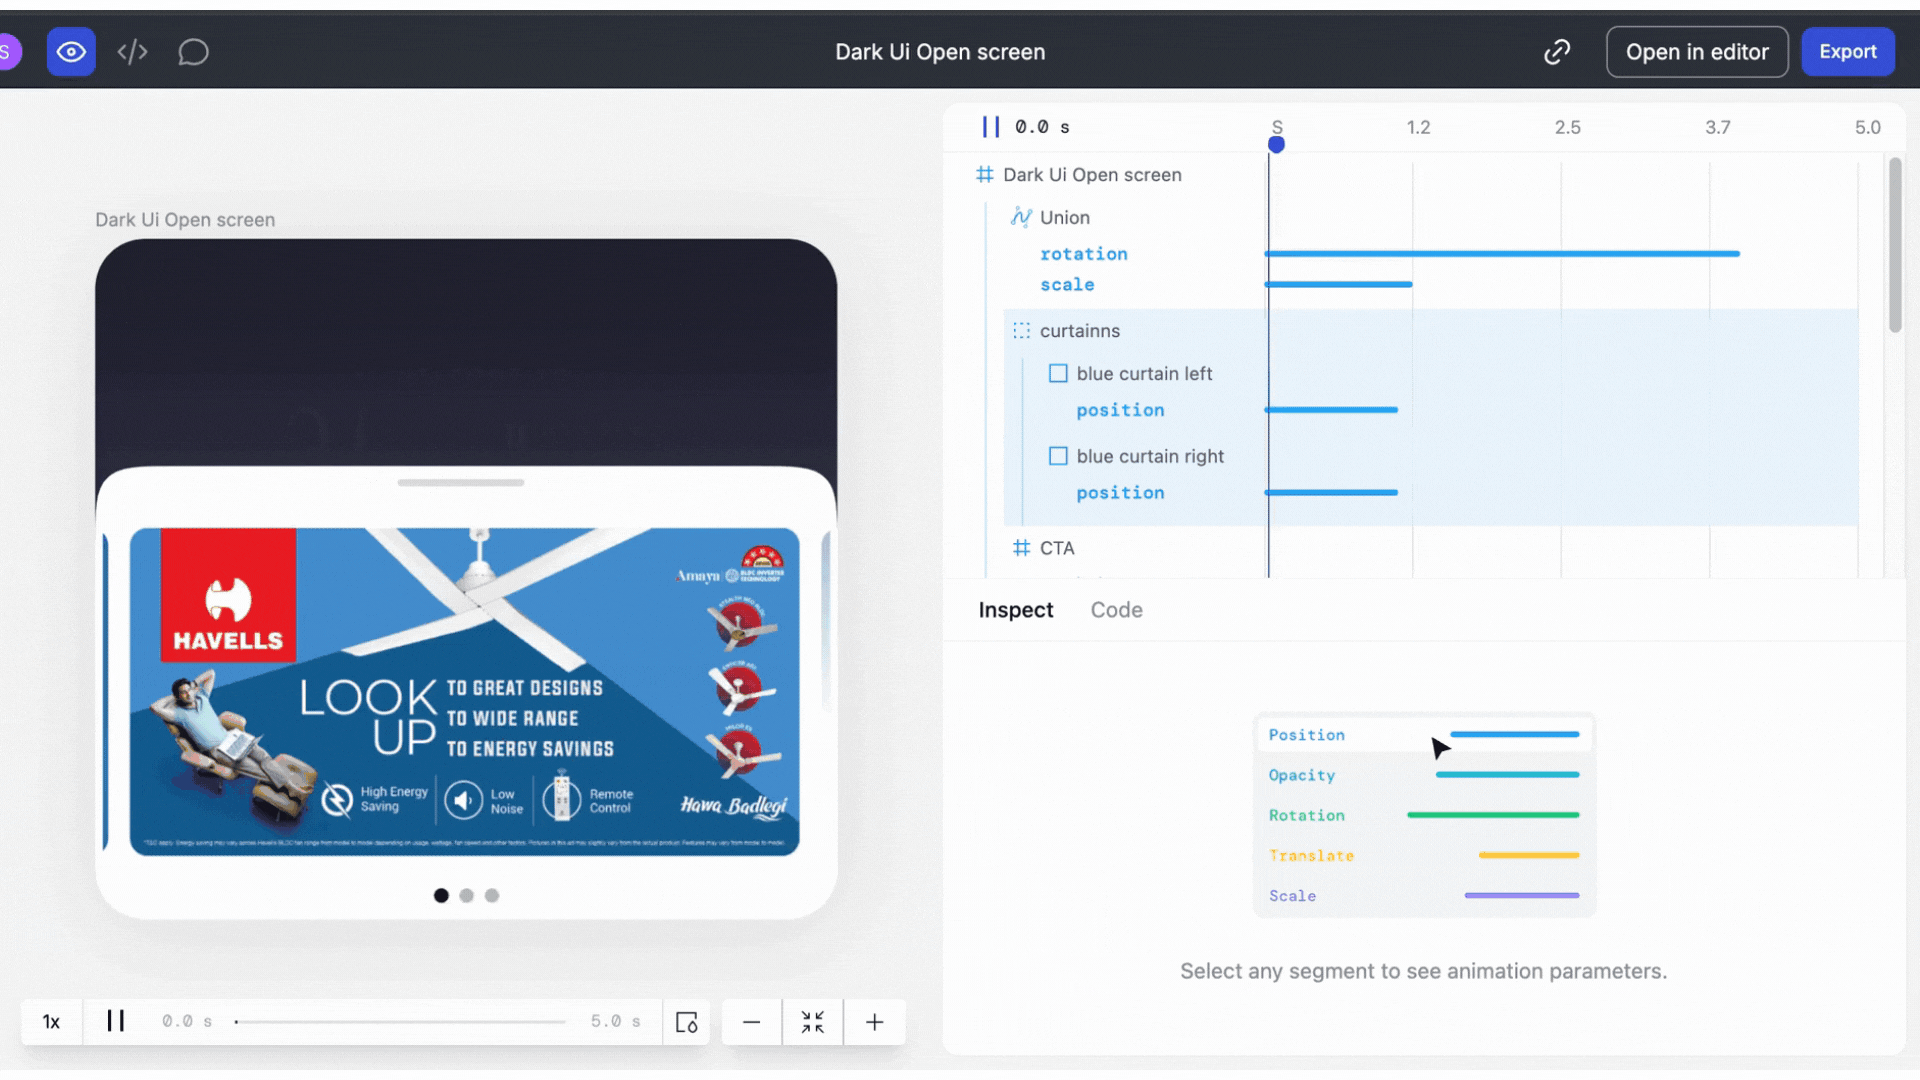Click the bottom sheet drag handle
This screenshot has width=1920, height=1080.
461,483
